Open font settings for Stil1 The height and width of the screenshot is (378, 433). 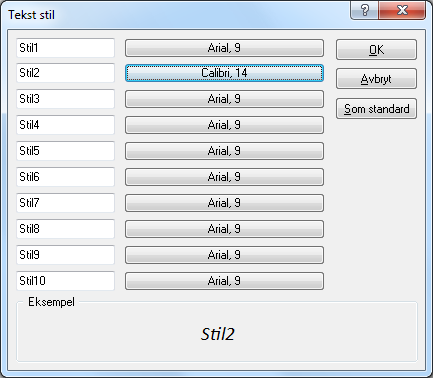coord(224,48)
